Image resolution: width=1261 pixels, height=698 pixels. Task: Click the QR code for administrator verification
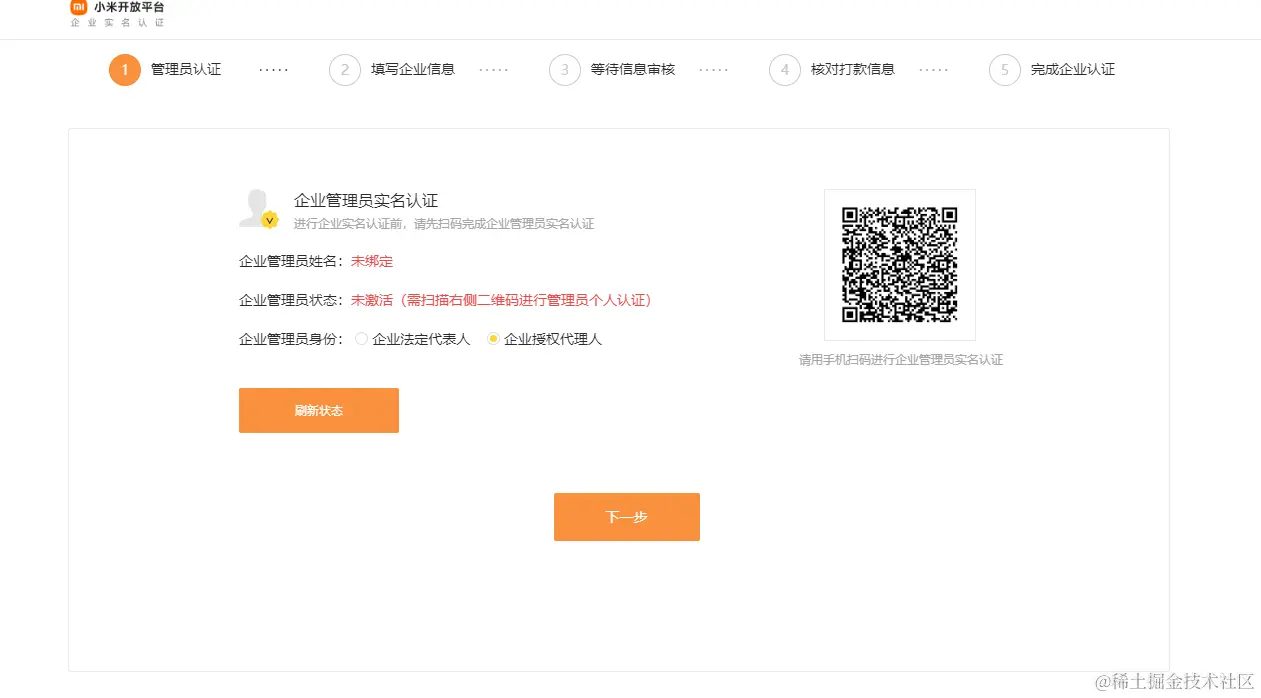[x=899, y=264]
